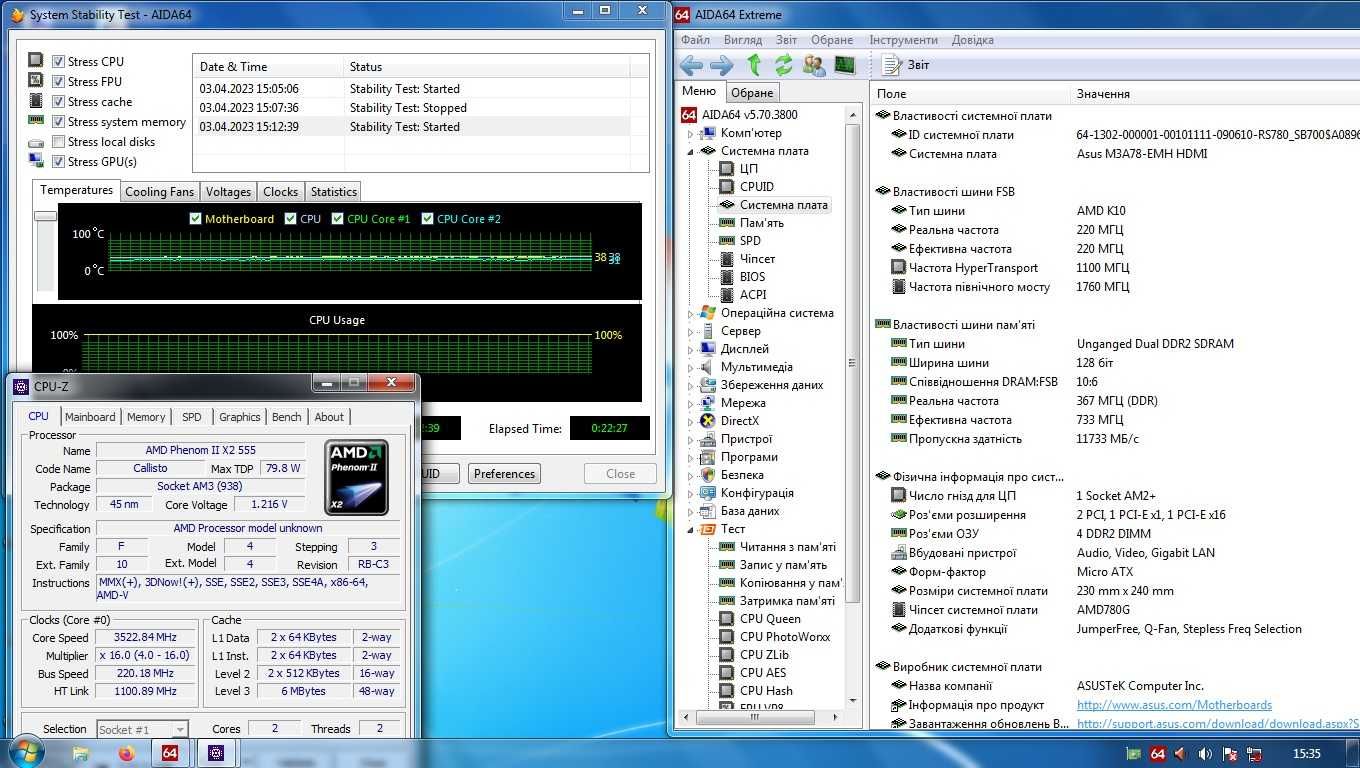Expand the Дисплей tree node

pyautogui.click(x=690, y=349)
